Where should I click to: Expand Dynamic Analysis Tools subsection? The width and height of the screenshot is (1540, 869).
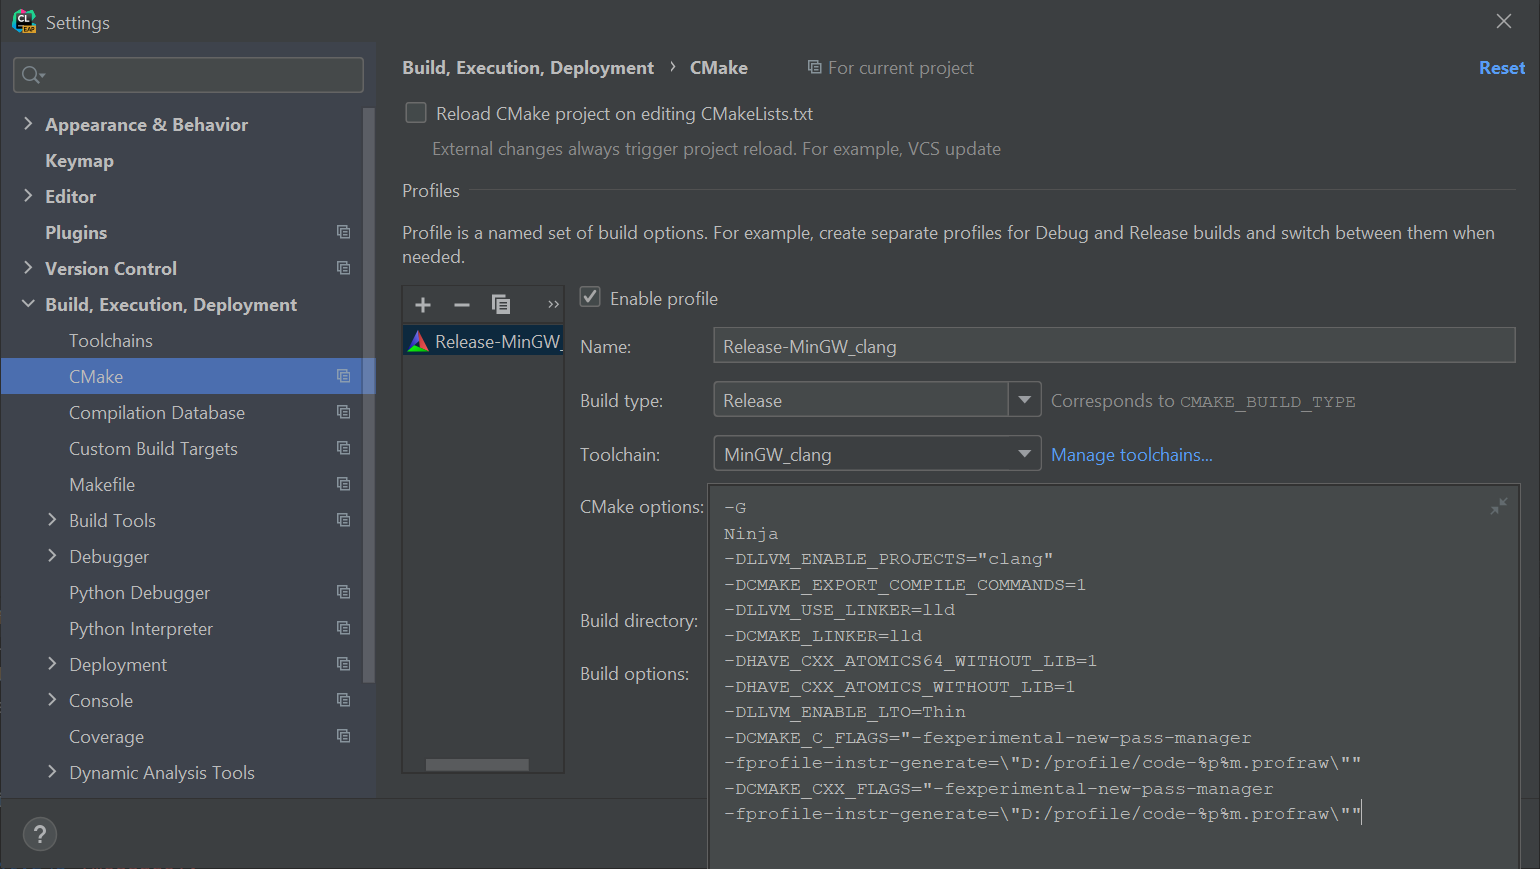(x=52, y=772)
